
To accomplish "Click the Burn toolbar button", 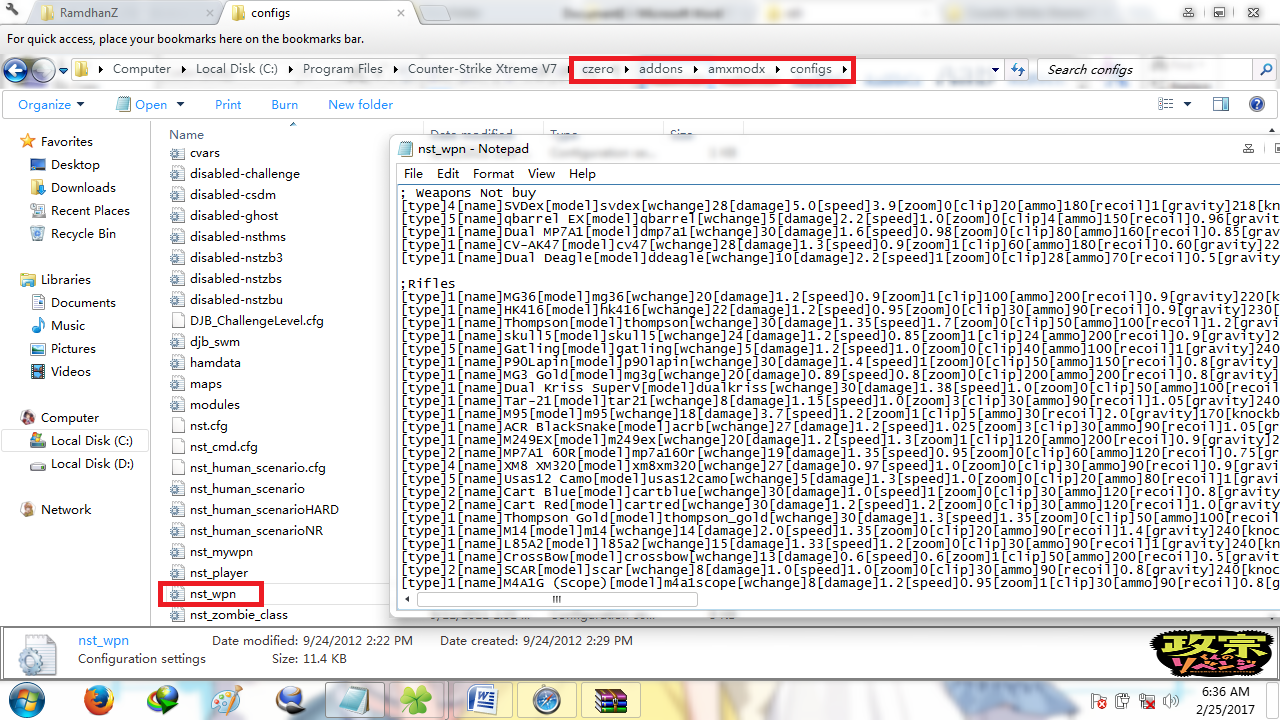I will pyautogui.click(x=284, y=104).
